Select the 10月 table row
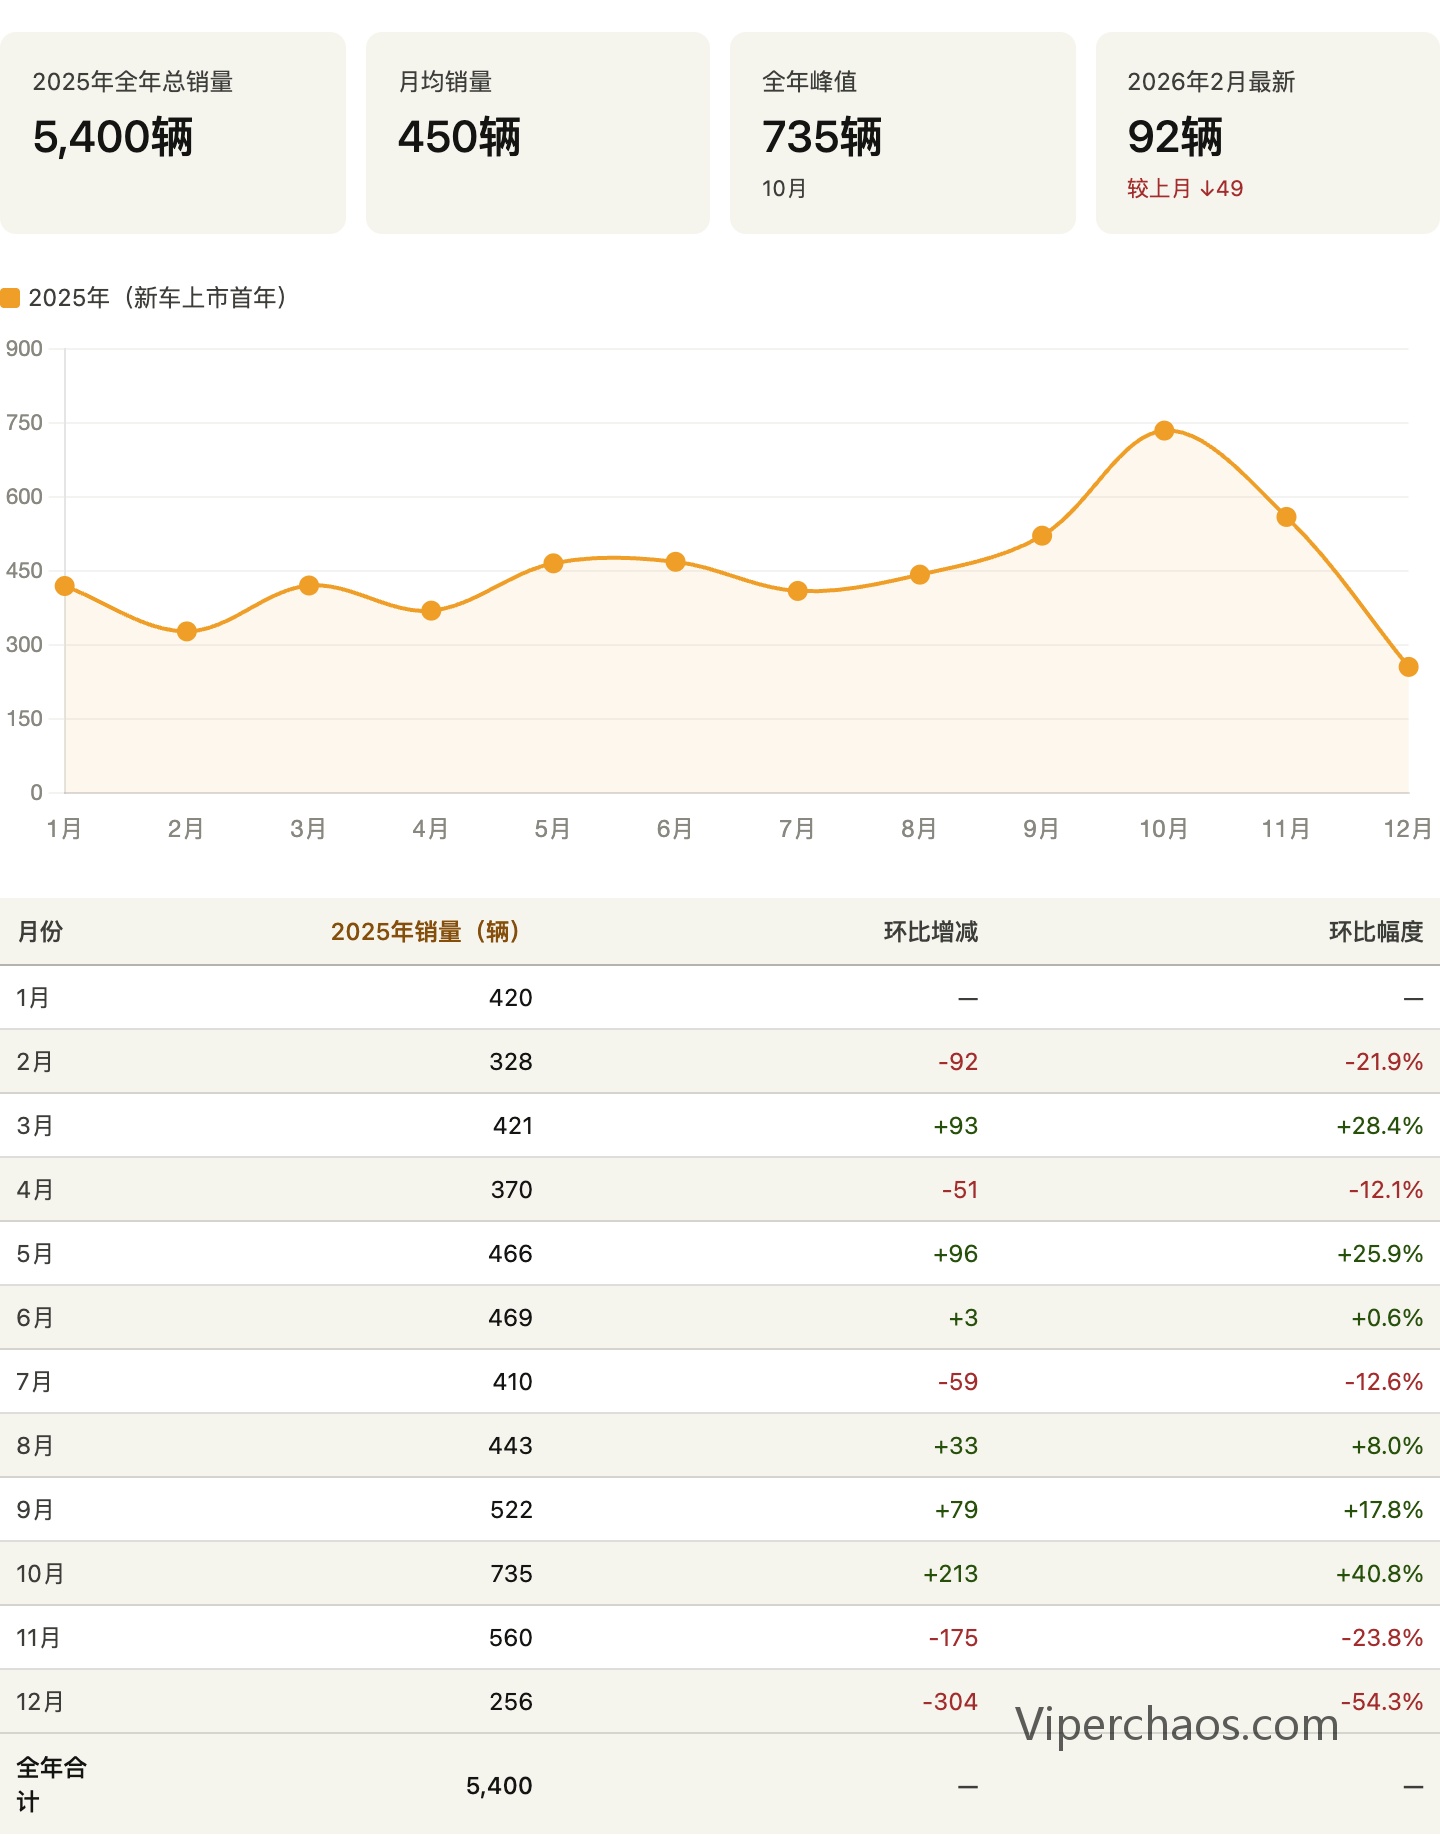1440x1840 pixels. click(x=720, y=1573)
